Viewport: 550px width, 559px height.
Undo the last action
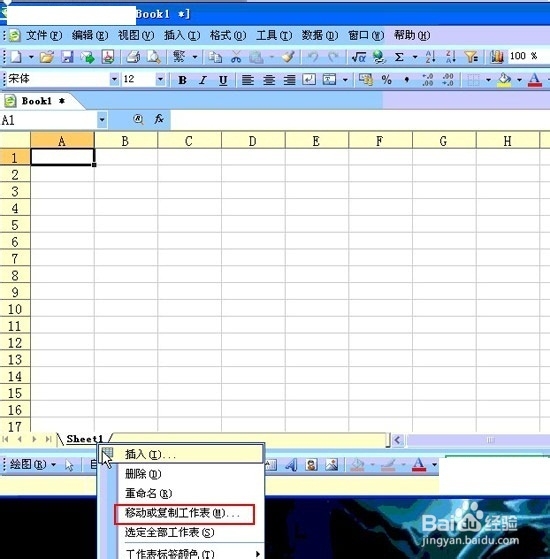point(313,57)
